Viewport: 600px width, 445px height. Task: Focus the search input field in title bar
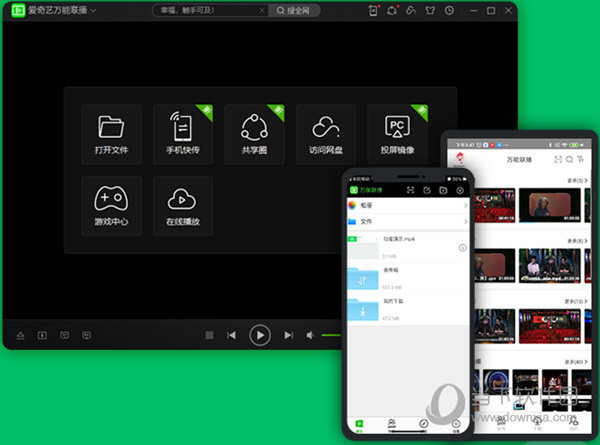209,10
